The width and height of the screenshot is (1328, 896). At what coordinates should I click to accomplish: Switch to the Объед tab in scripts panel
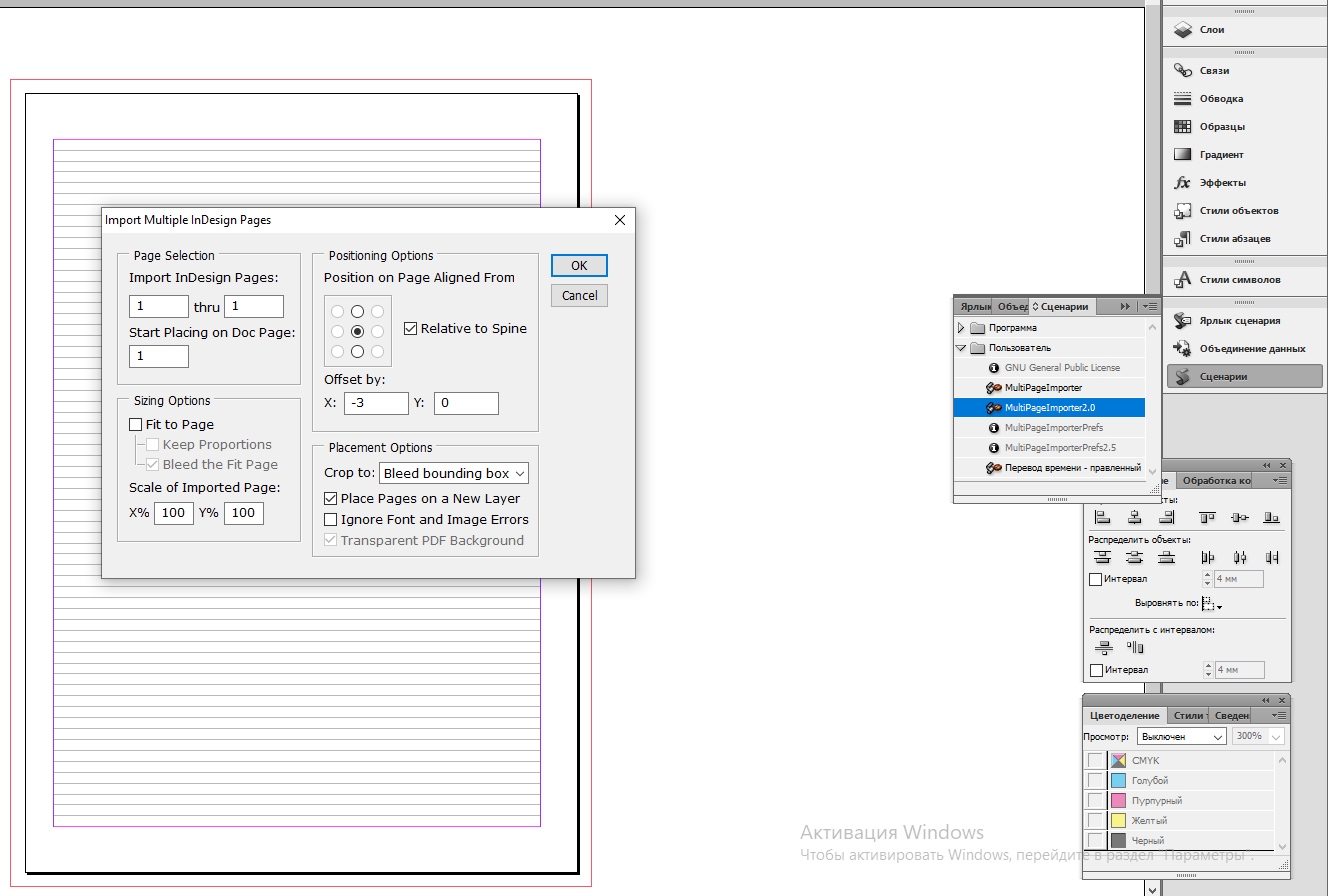[x=1011, y=307]
